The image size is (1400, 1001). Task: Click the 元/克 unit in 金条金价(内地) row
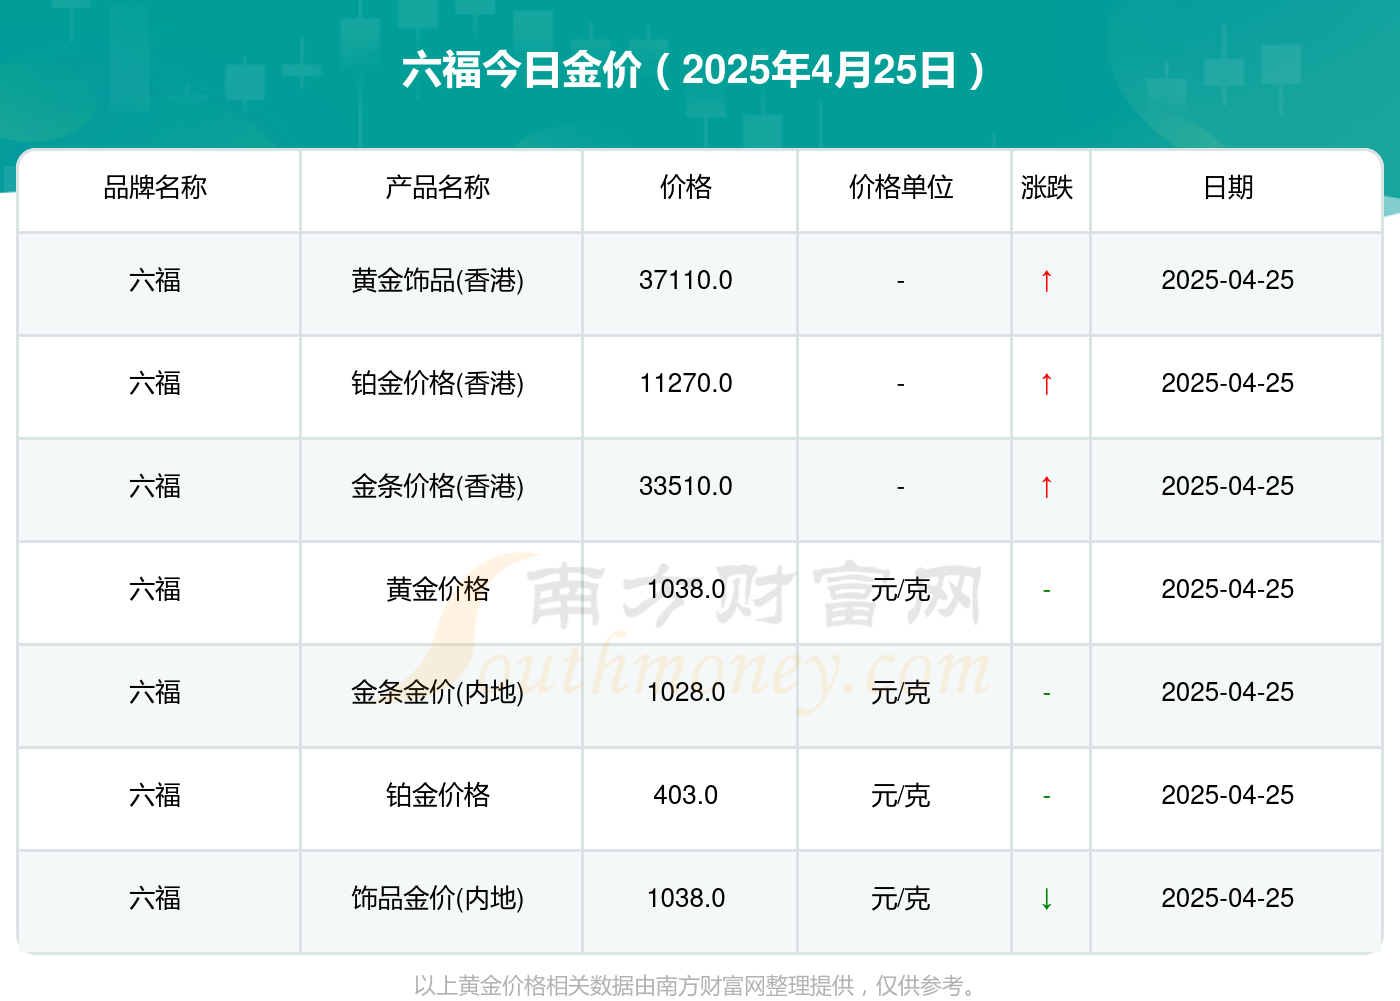point(901,692)
